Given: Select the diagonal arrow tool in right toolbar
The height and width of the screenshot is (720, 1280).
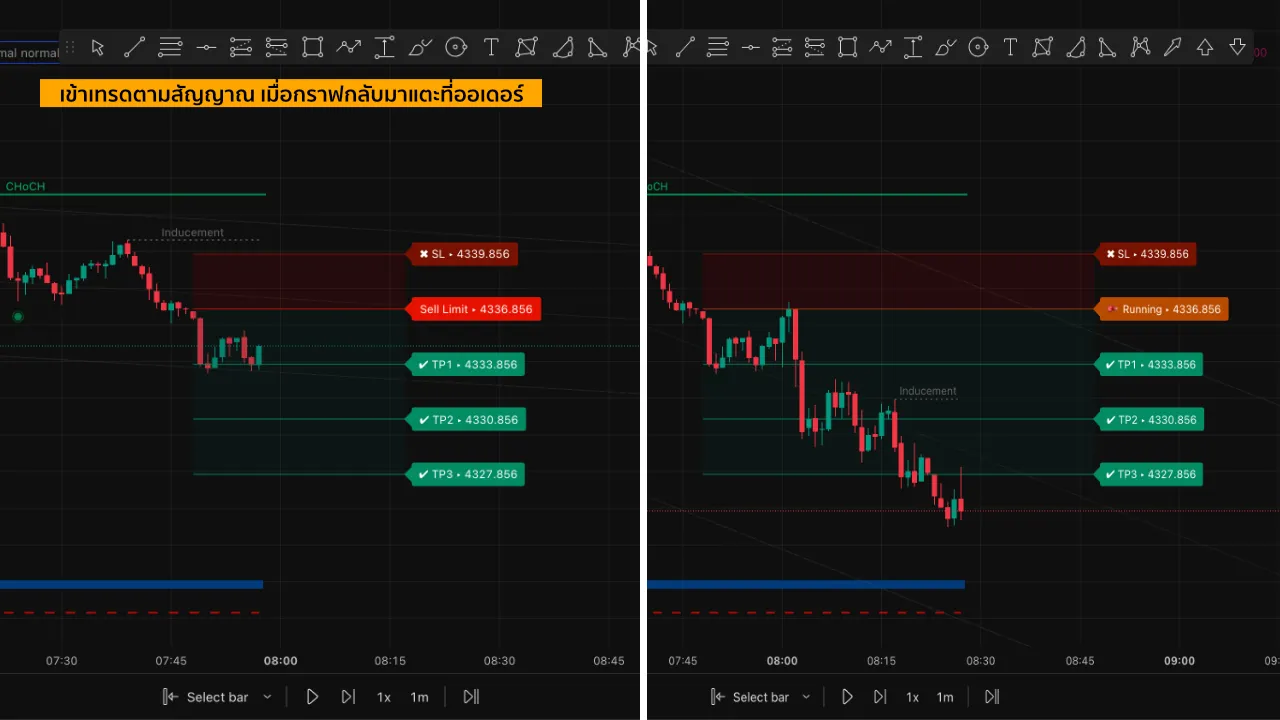Looking at the screenshot, I should [1172, 47].
